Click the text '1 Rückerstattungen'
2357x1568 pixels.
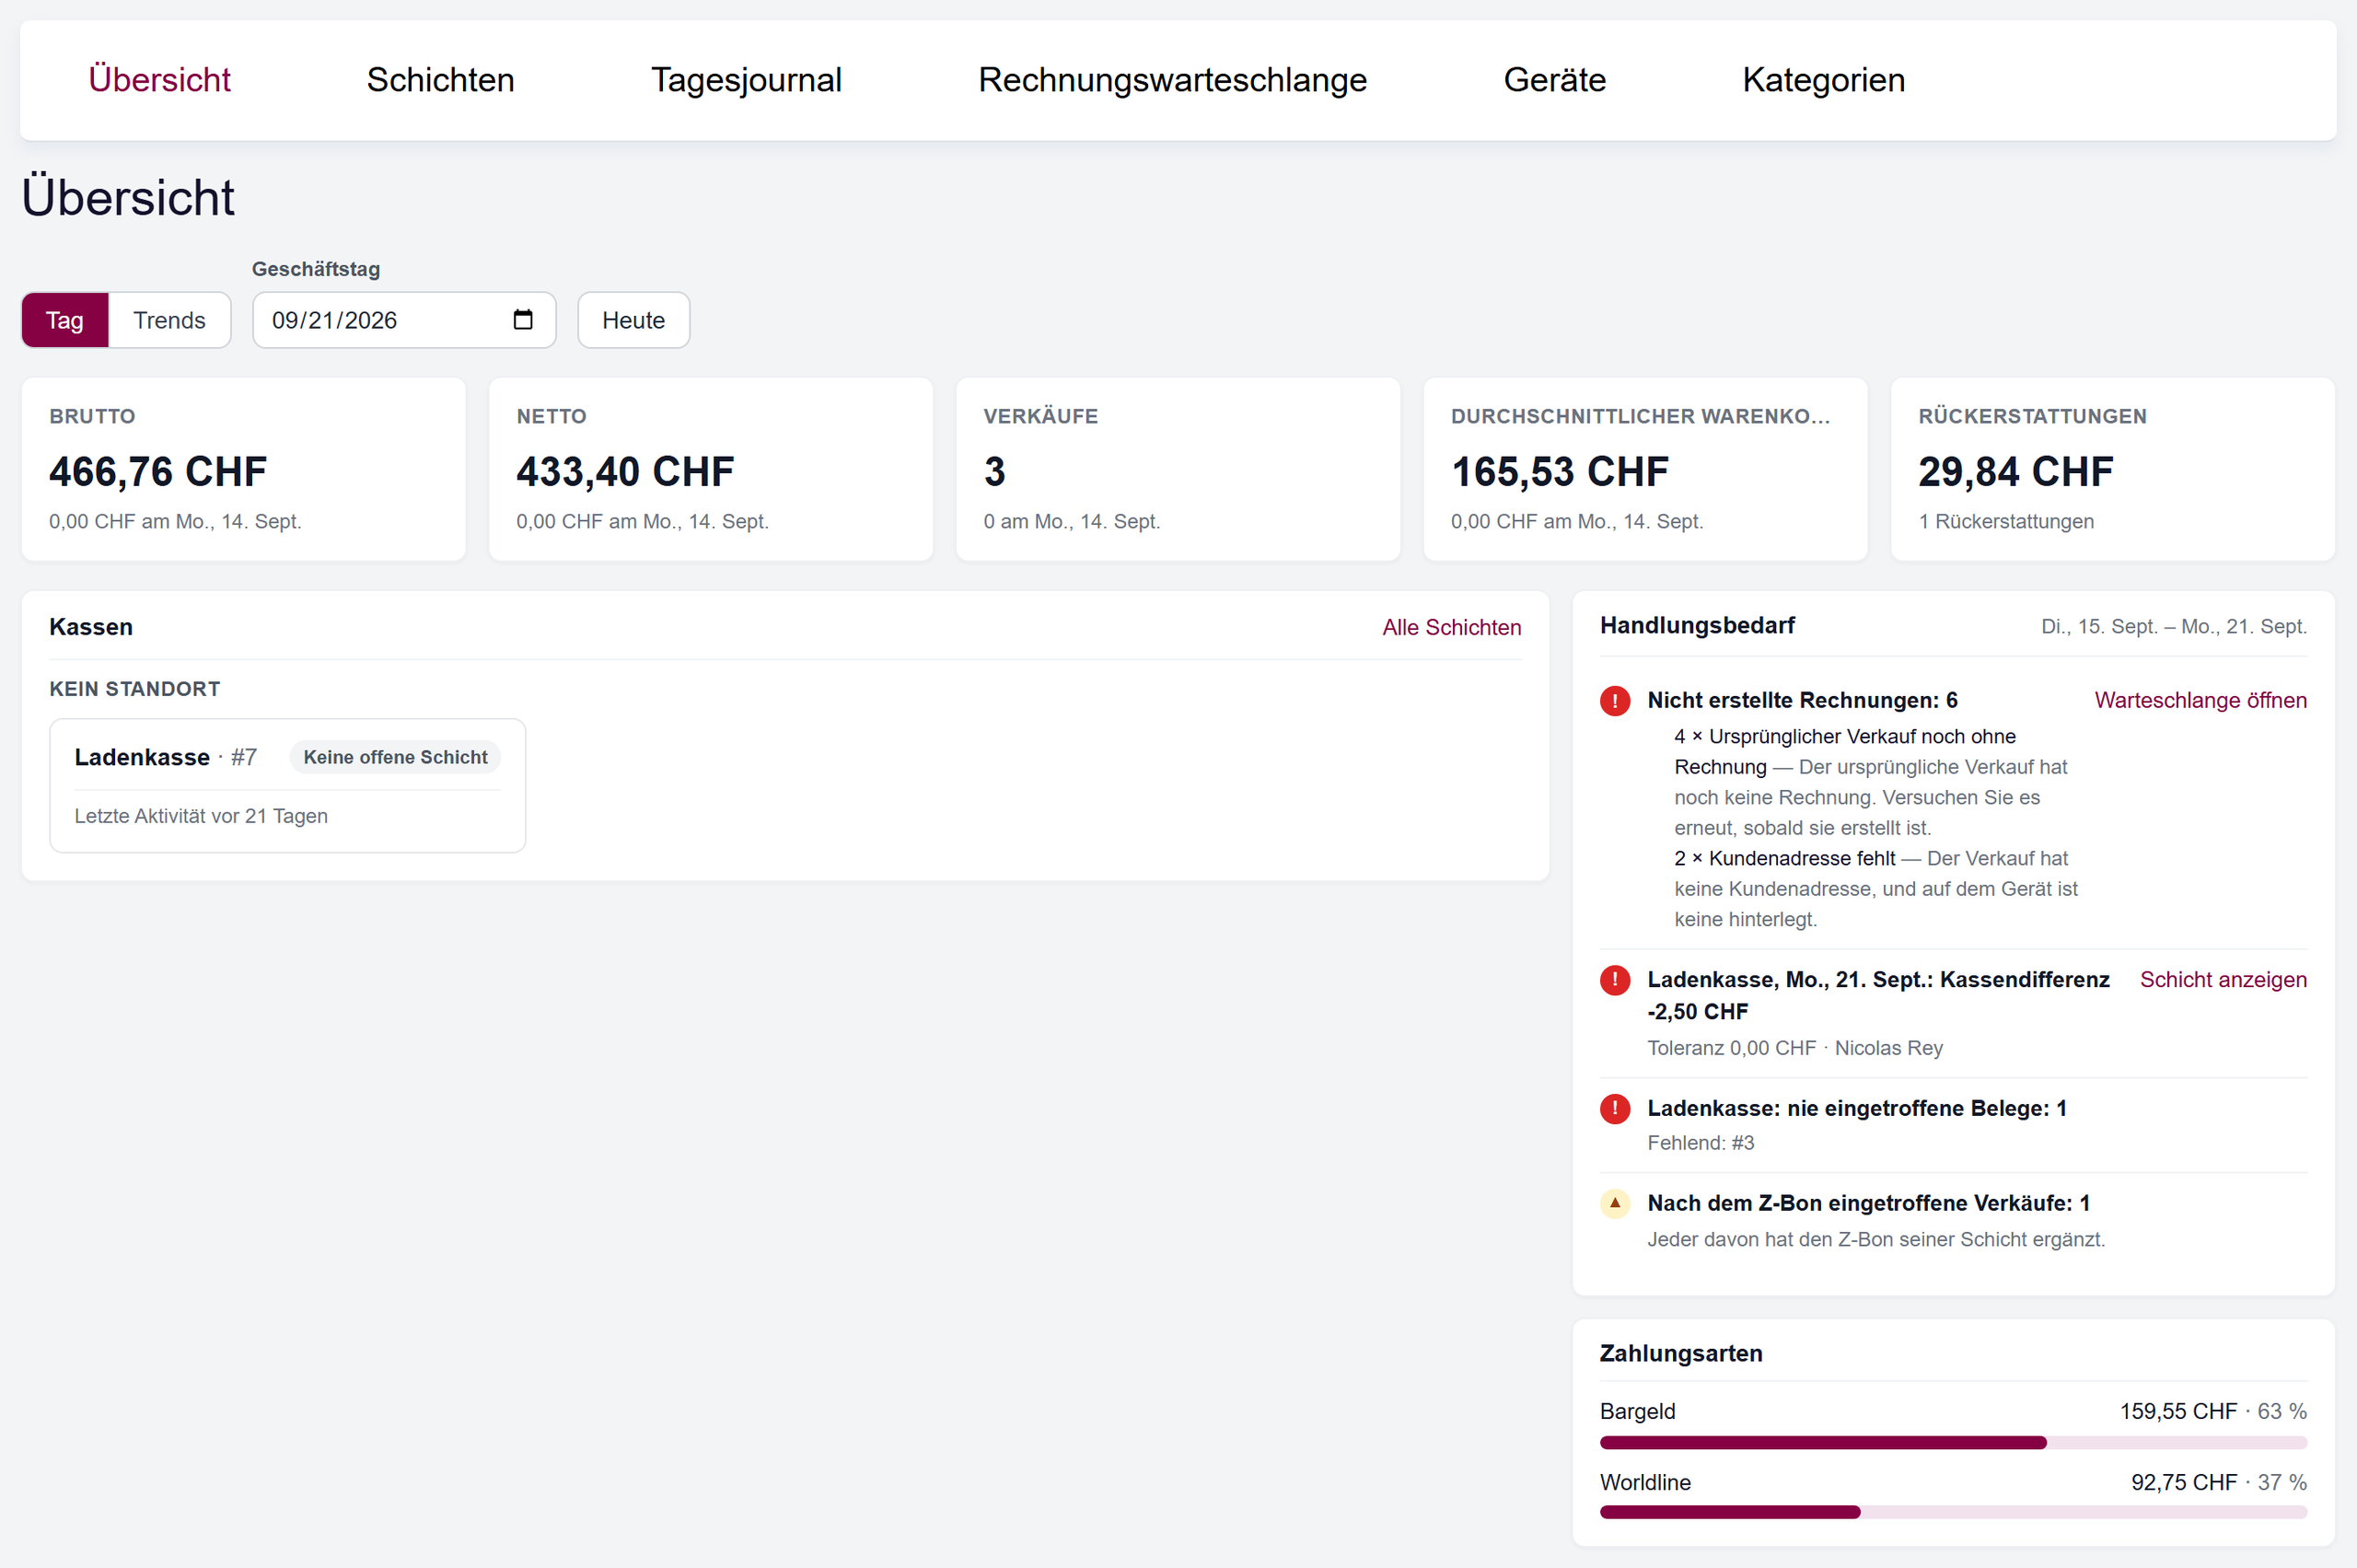pos(2005,522)
